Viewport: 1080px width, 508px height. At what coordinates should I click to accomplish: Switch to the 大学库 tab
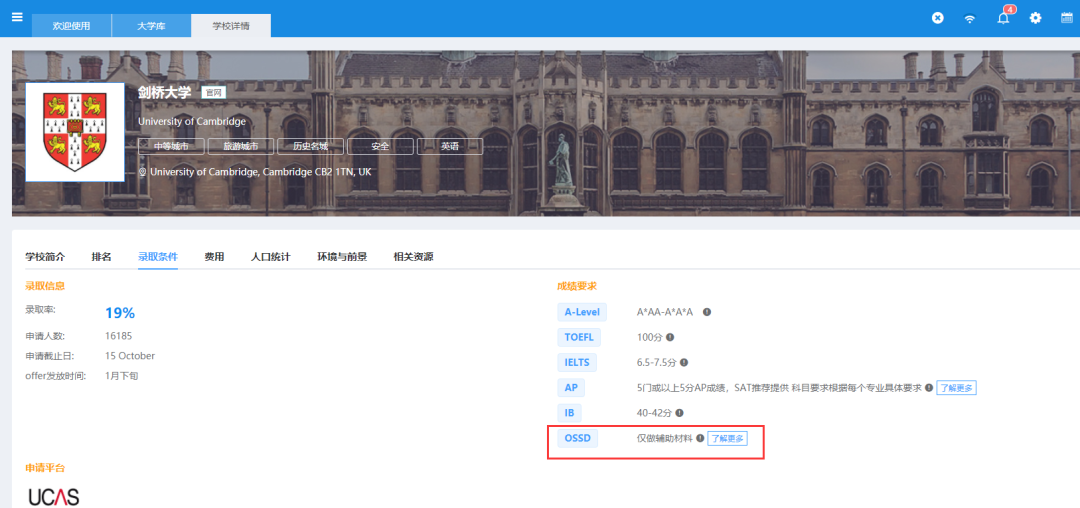pos(152,26)
